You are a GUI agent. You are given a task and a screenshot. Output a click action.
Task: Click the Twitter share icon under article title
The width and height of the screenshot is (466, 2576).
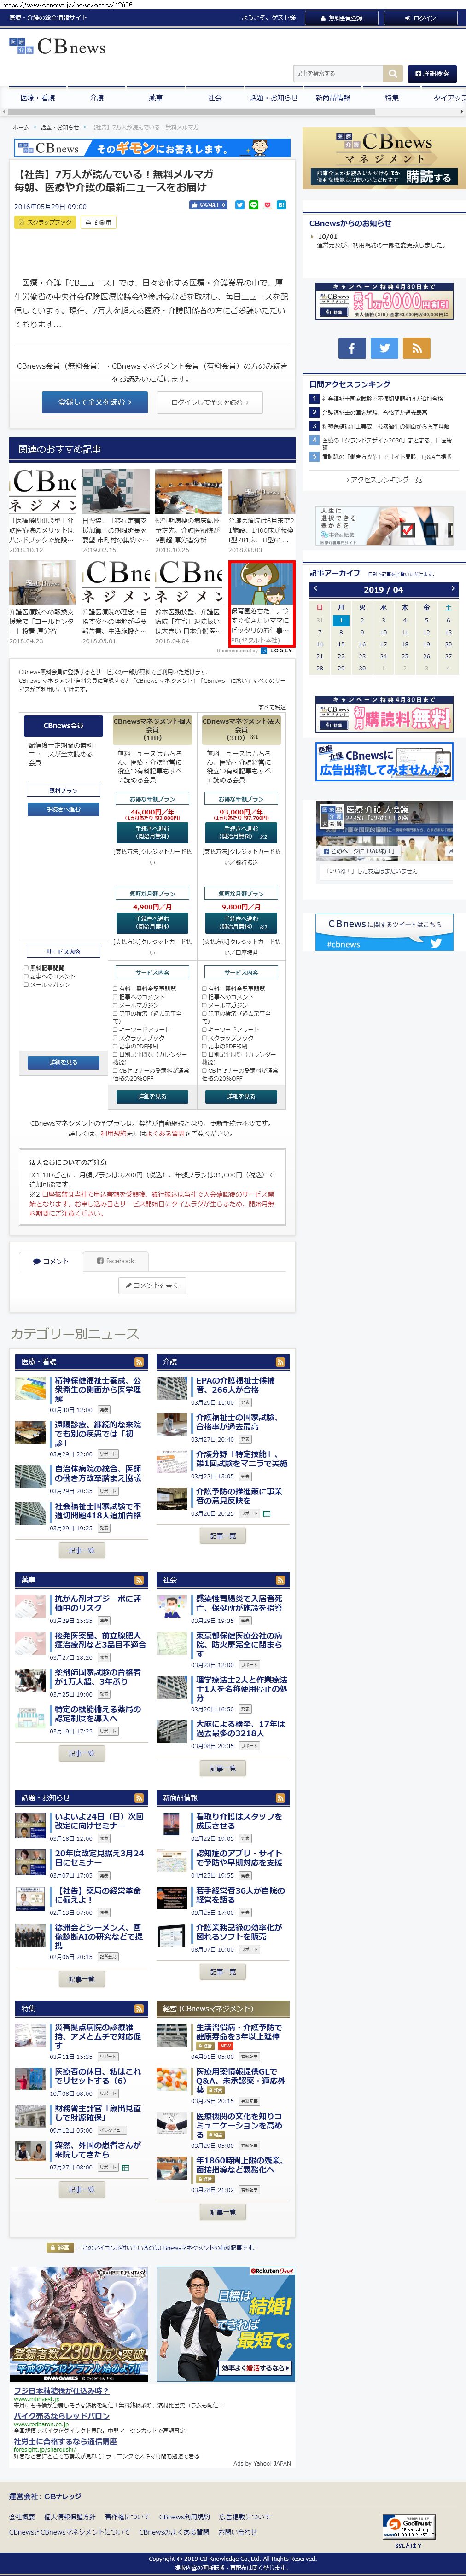pyautogui.click(x=239, y=205)
